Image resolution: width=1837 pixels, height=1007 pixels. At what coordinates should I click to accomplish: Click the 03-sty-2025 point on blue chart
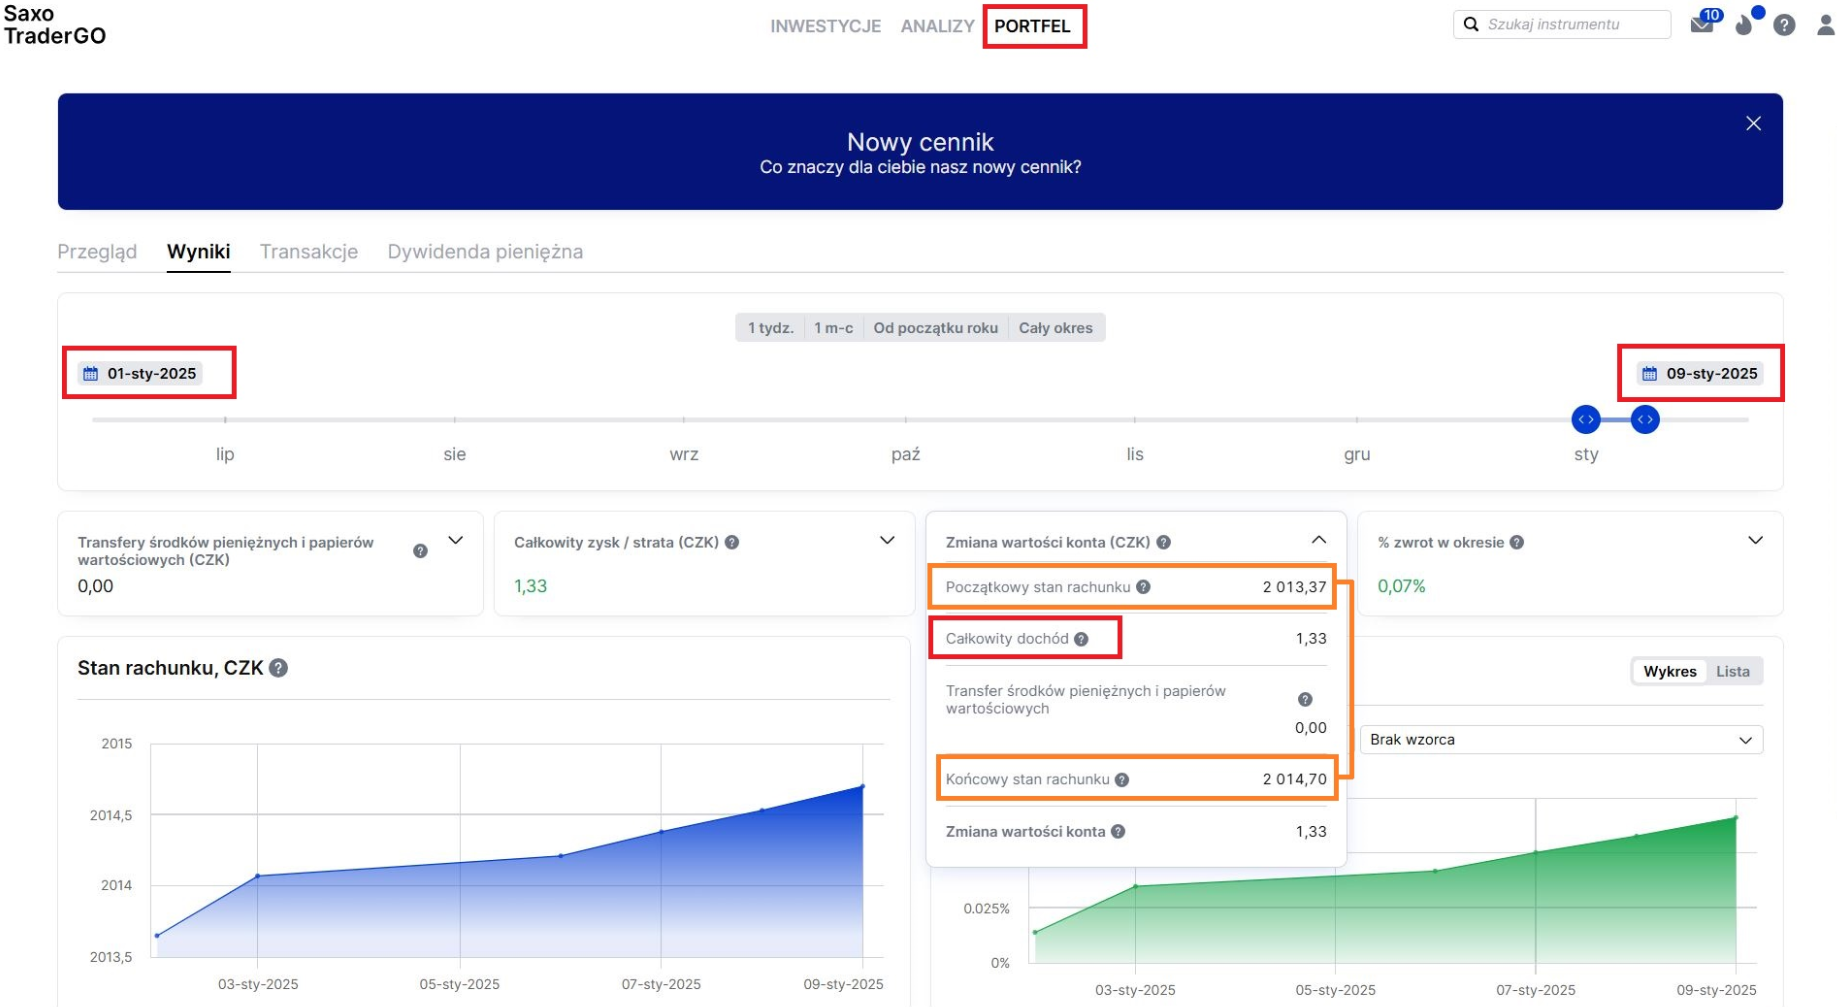(258, 876)
